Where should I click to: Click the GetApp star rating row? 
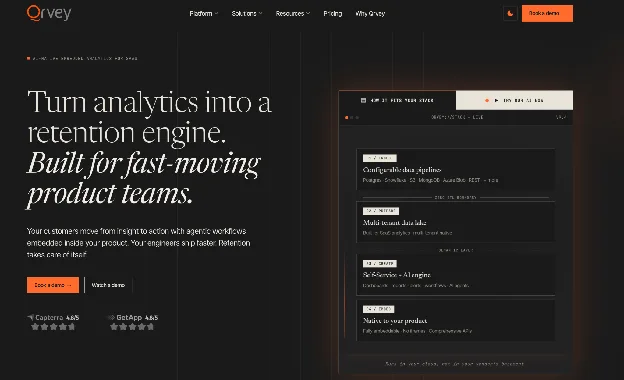point(132,327)
